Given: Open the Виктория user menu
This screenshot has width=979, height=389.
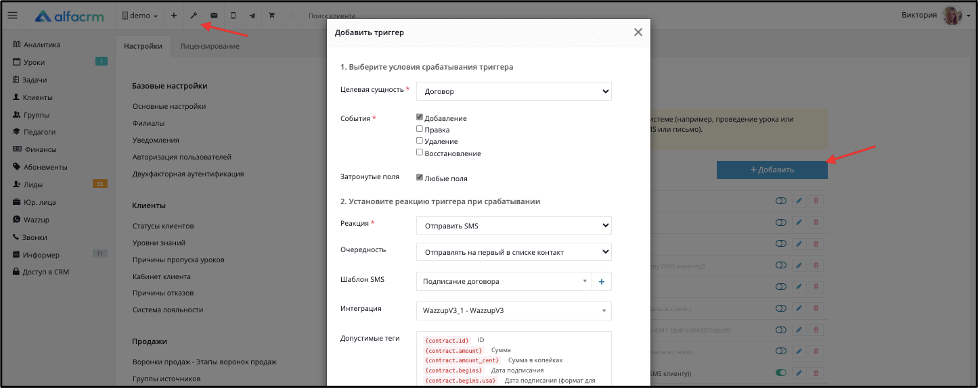Looking at the screenshot, I should [x=936, y=16].
